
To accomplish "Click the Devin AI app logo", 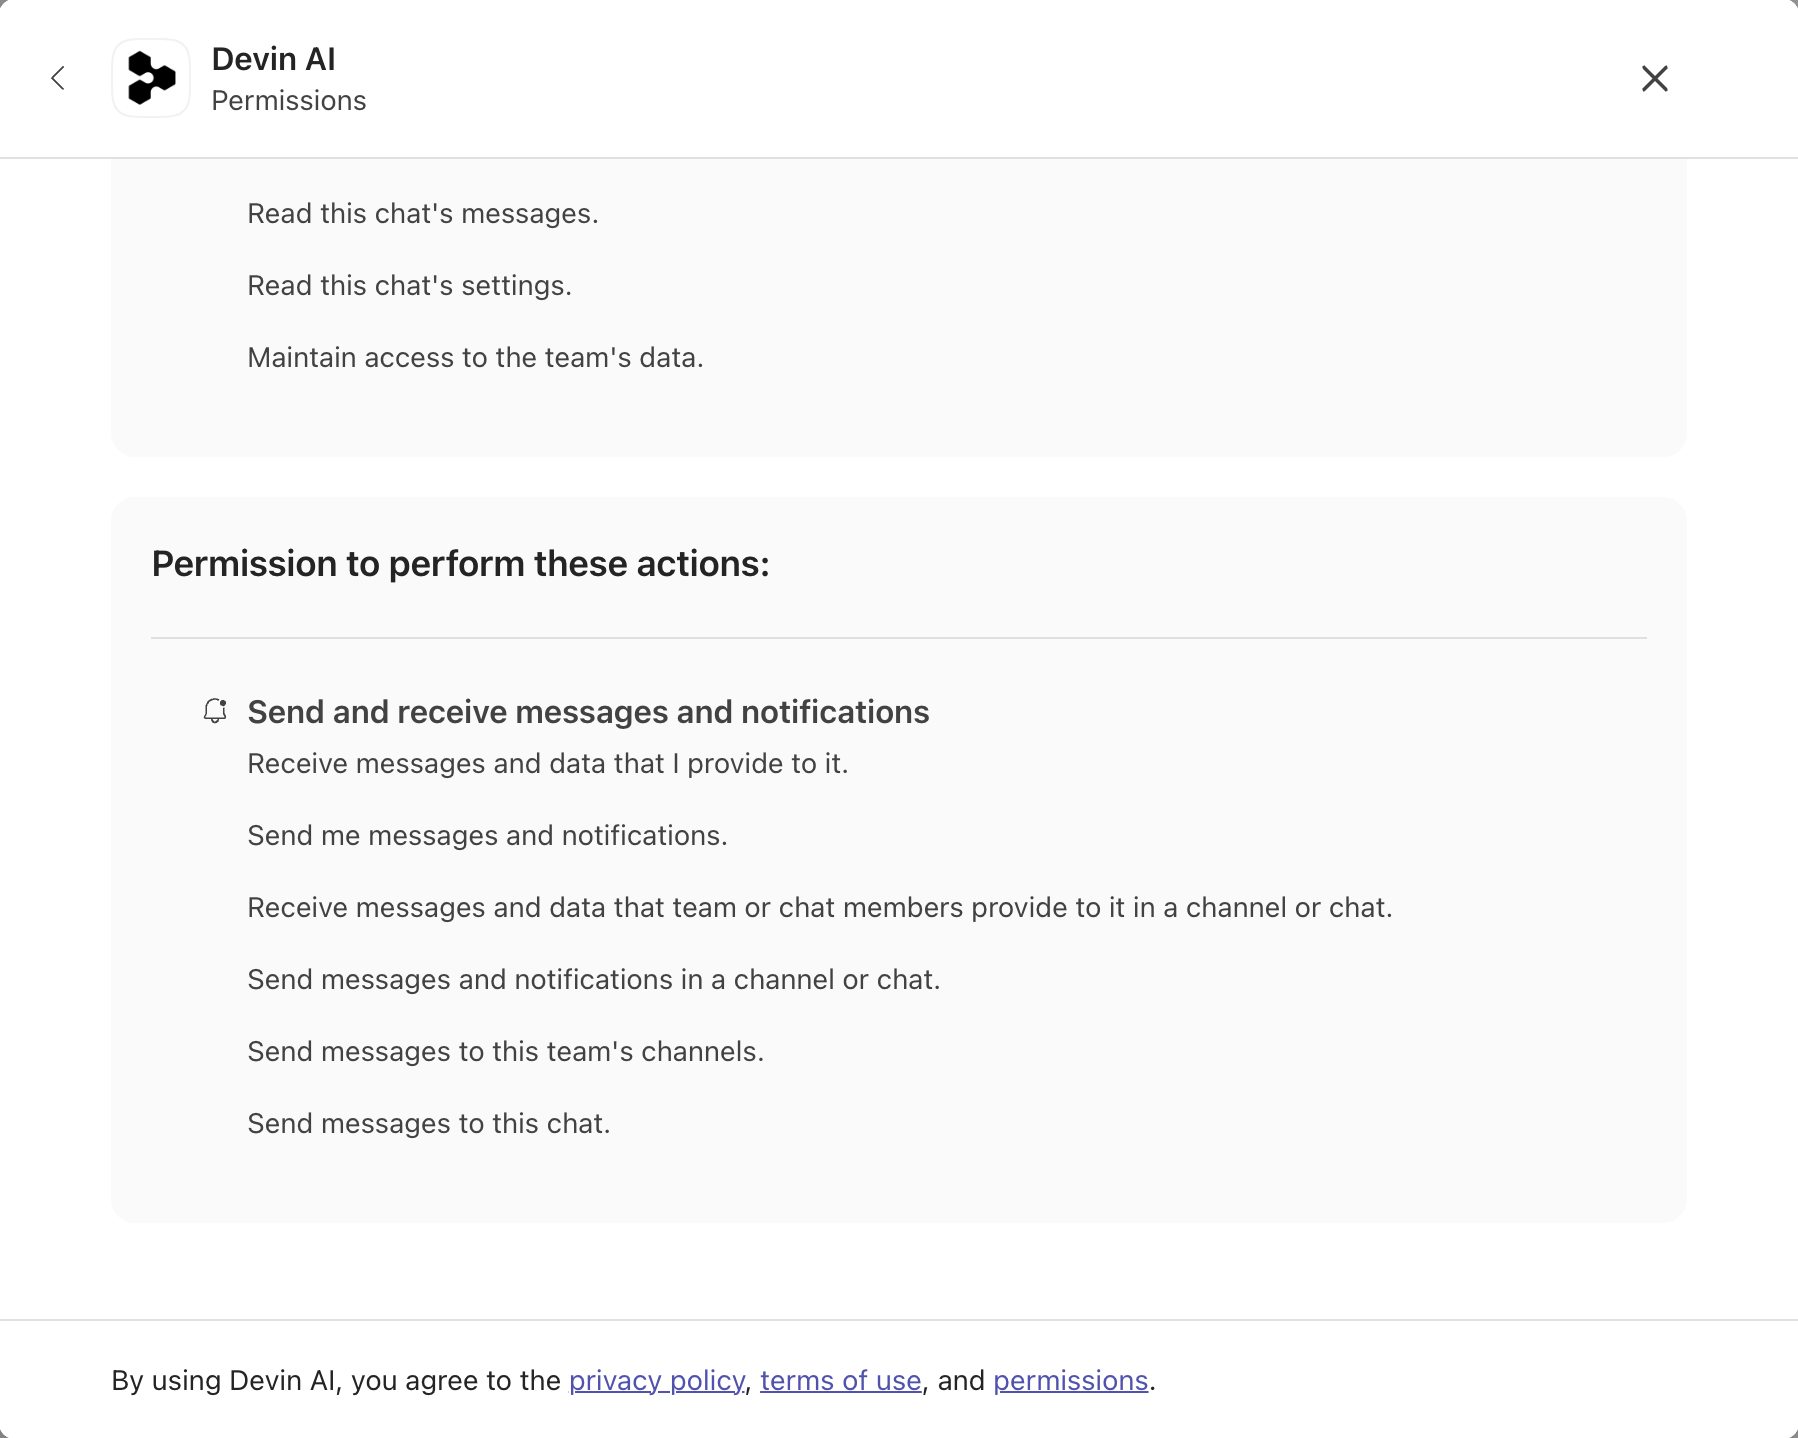I will [151, 78].
